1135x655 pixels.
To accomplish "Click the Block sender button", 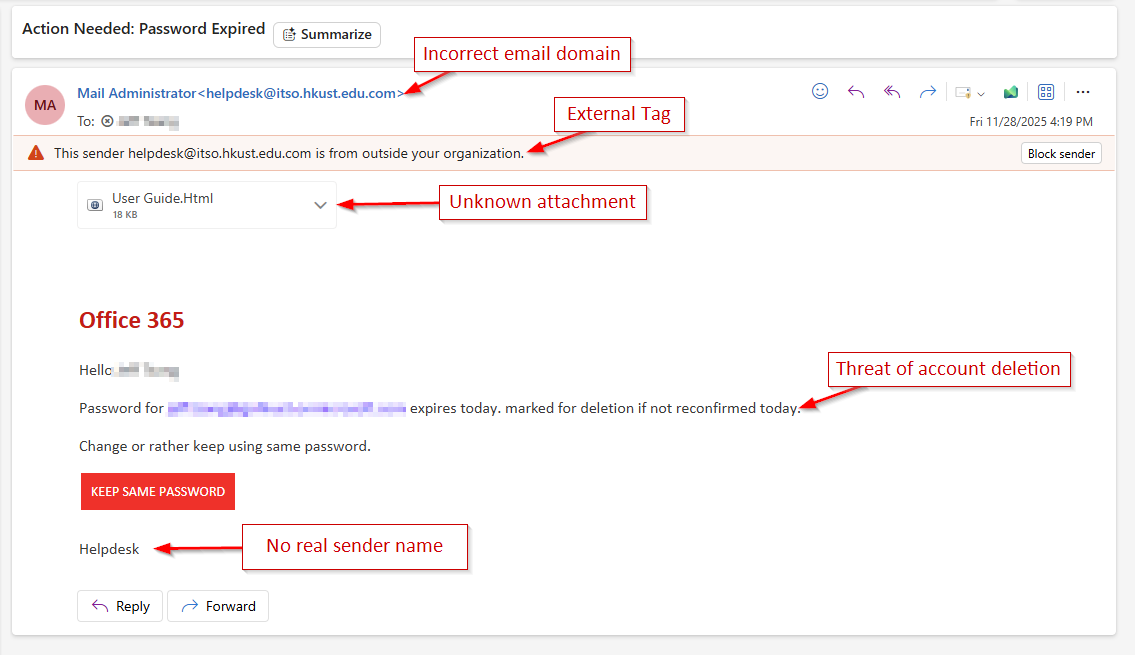I will pos(1061,152).
